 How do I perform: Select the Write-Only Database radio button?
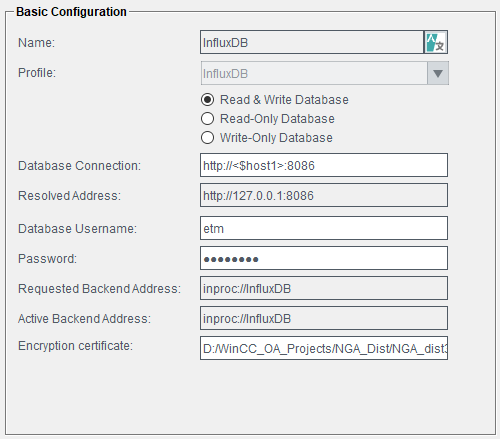[x=207, y=138]
